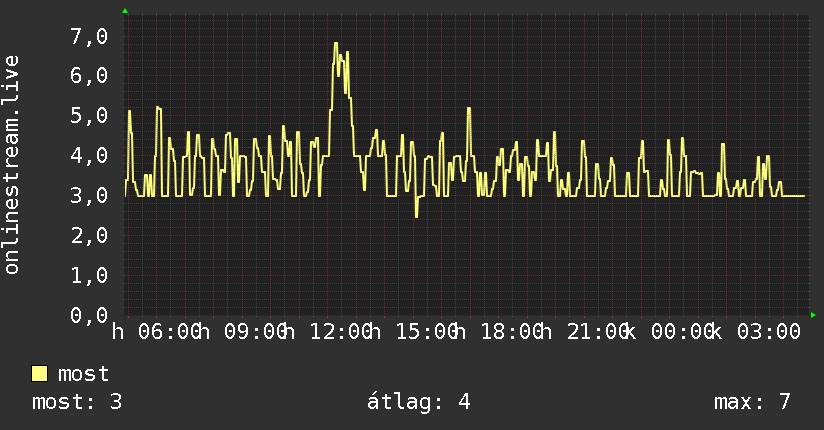Screen dimensions: 824x430
Task: Select the 'most: 3' current value text
Action: pos(77,402)
